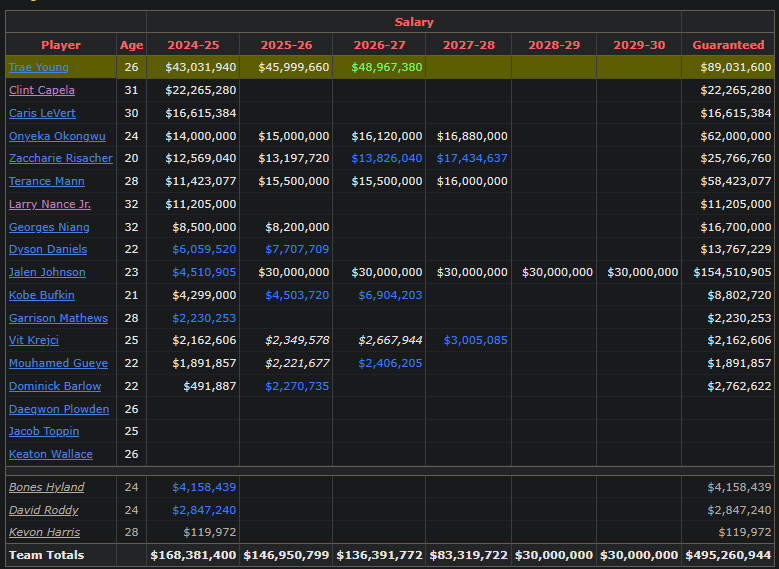Screen dimensions: 779x569
Task: Follow the Zaccharie Risacher link
Action: pyautogui.click(x=61, y=158)
